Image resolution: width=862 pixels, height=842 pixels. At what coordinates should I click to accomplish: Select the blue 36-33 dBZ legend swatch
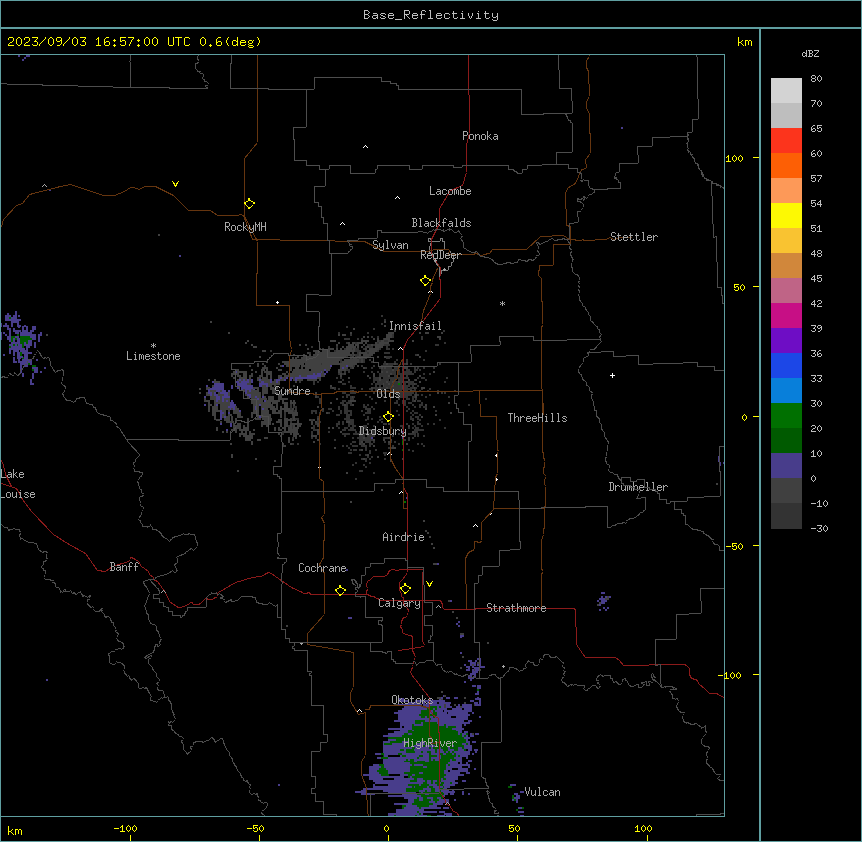point(786,365)
